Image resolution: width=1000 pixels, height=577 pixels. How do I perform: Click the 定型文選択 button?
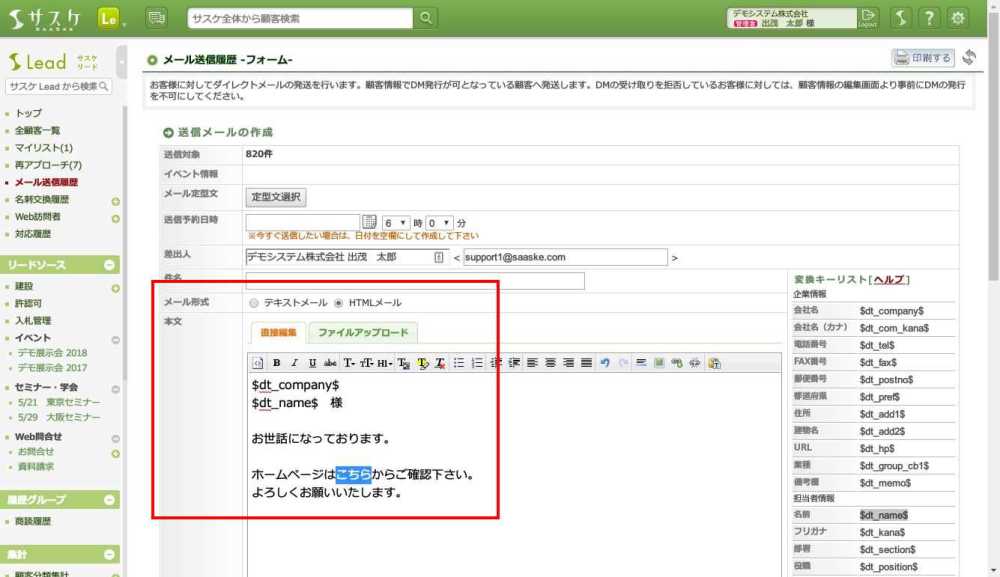tap(275, 197)
